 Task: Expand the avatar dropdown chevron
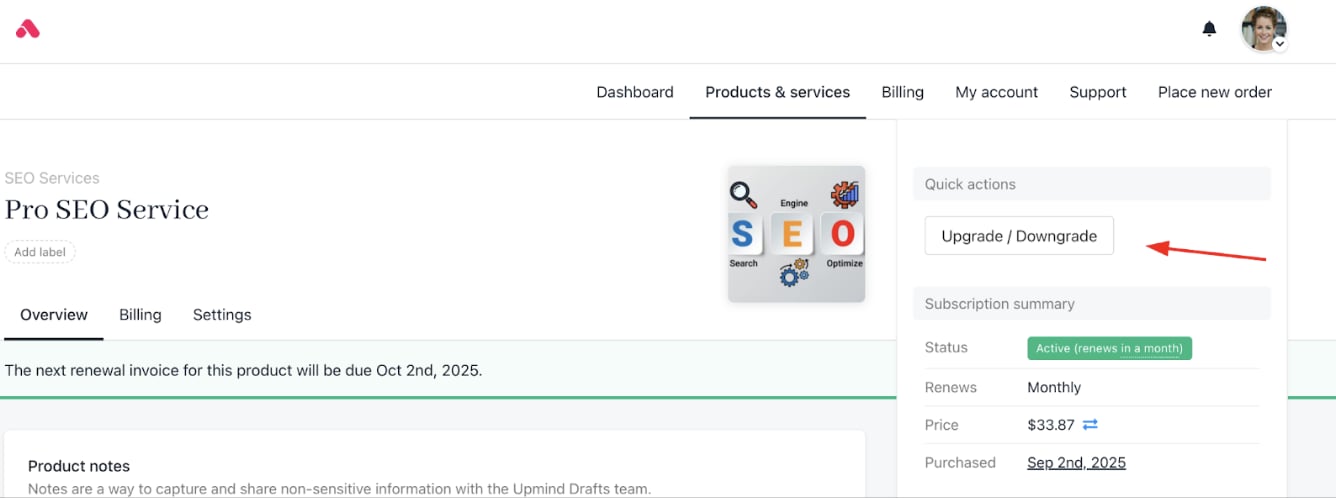click(x=1280, y=44)
